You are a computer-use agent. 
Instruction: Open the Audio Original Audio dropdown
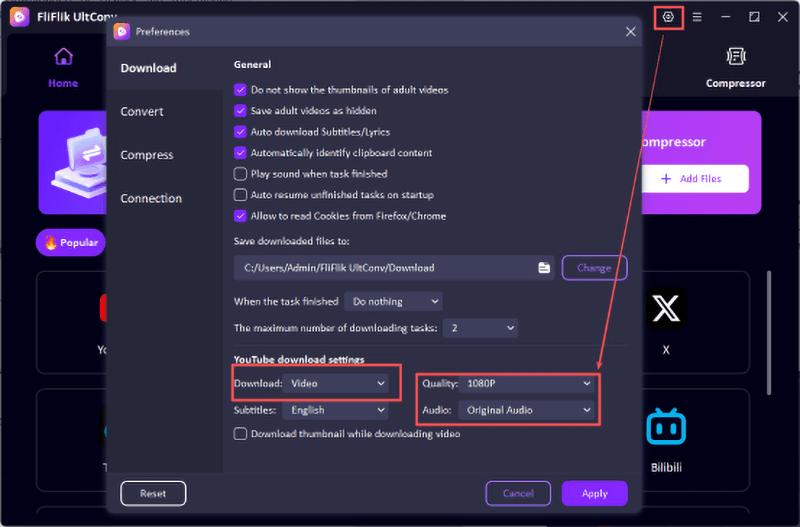click(x=529, y=410)
